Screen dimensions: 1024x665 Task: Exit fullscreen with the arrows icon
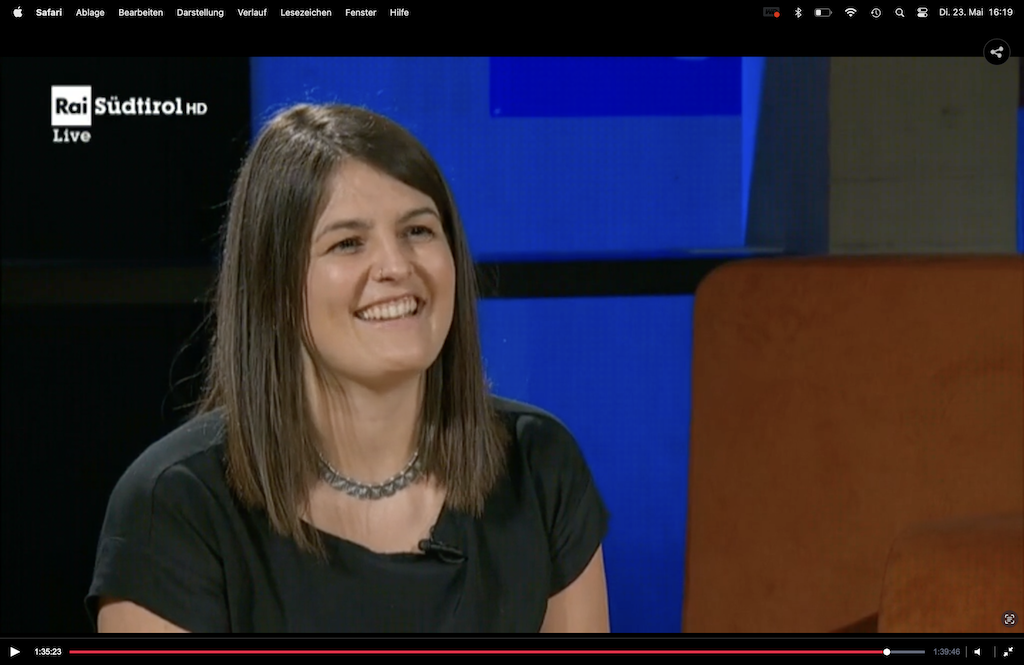pyautogui.click(x=1008, y=651)
